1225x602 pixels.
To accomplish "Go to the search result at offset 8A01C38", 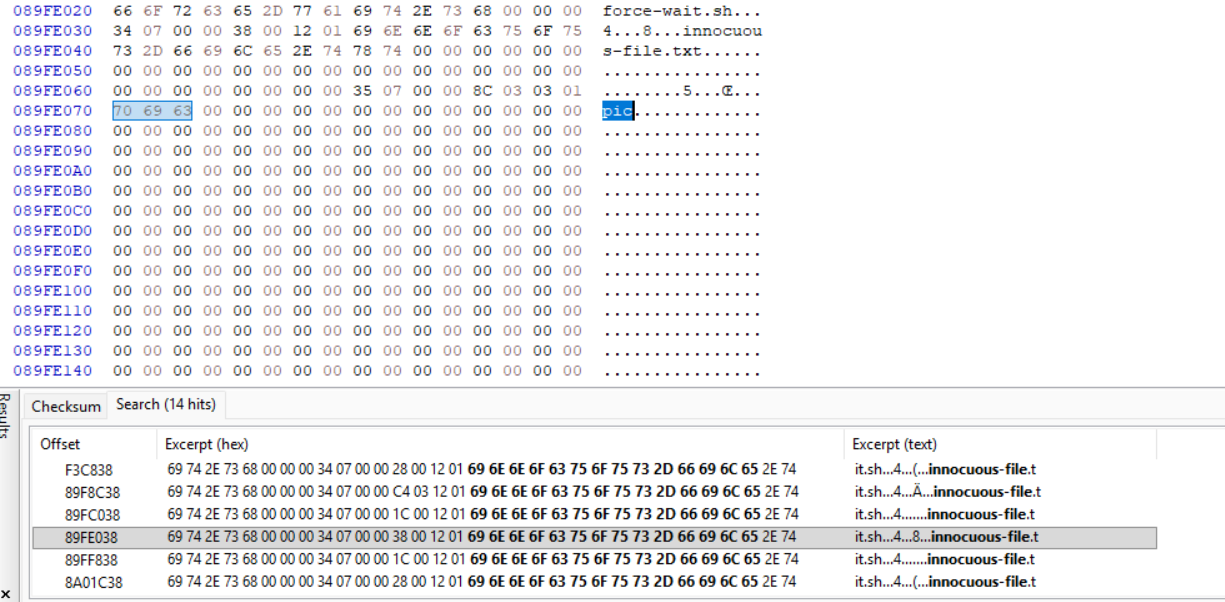I will pyautogui.click(x=93, y=582).
